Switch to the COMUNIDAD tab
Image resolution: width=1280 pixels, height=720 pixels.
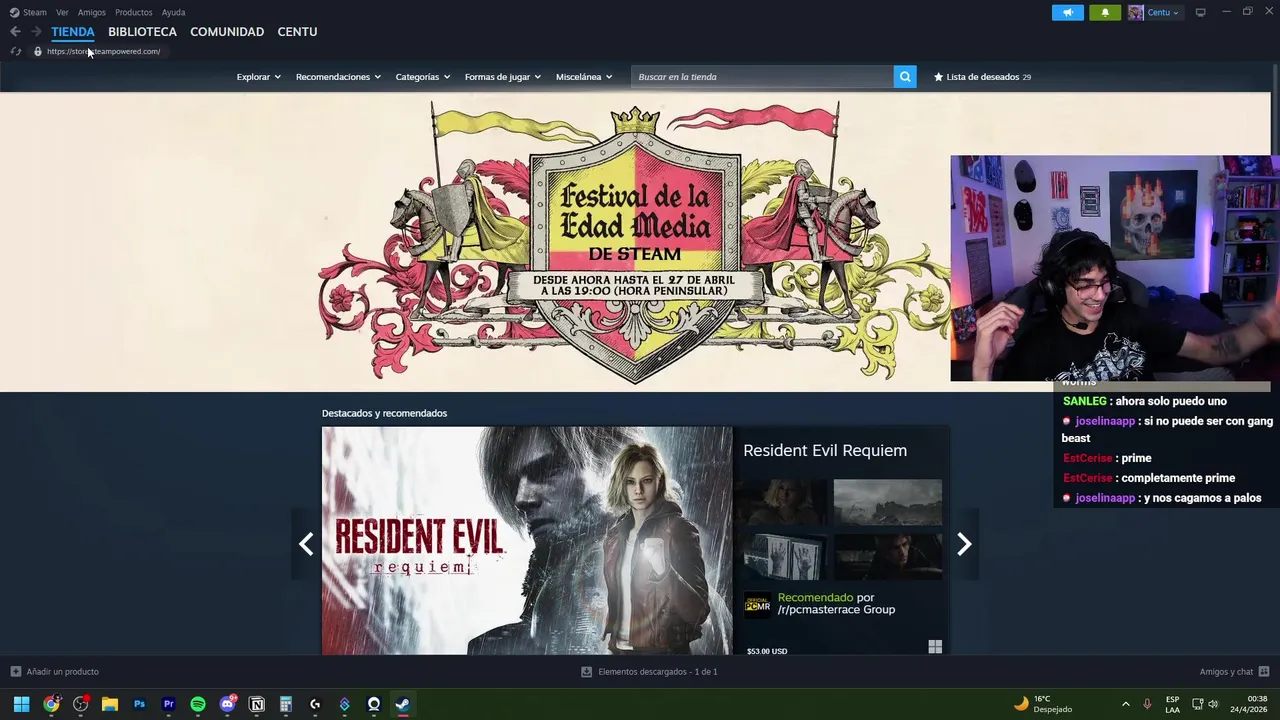(227, 32)
